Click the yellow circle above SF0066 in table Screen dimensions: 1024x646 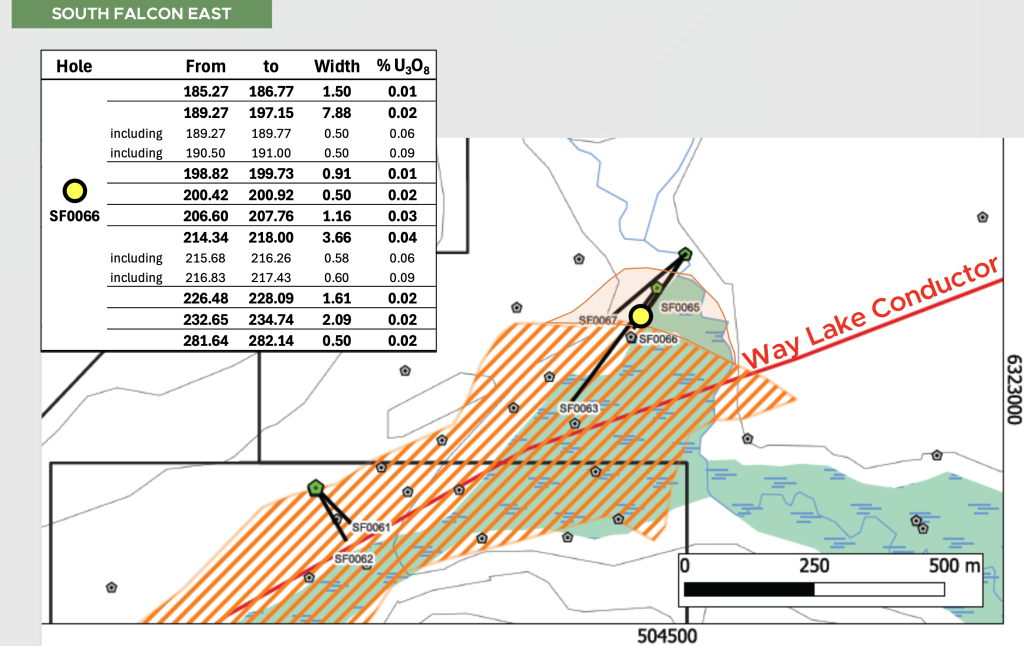click(75, 190)
